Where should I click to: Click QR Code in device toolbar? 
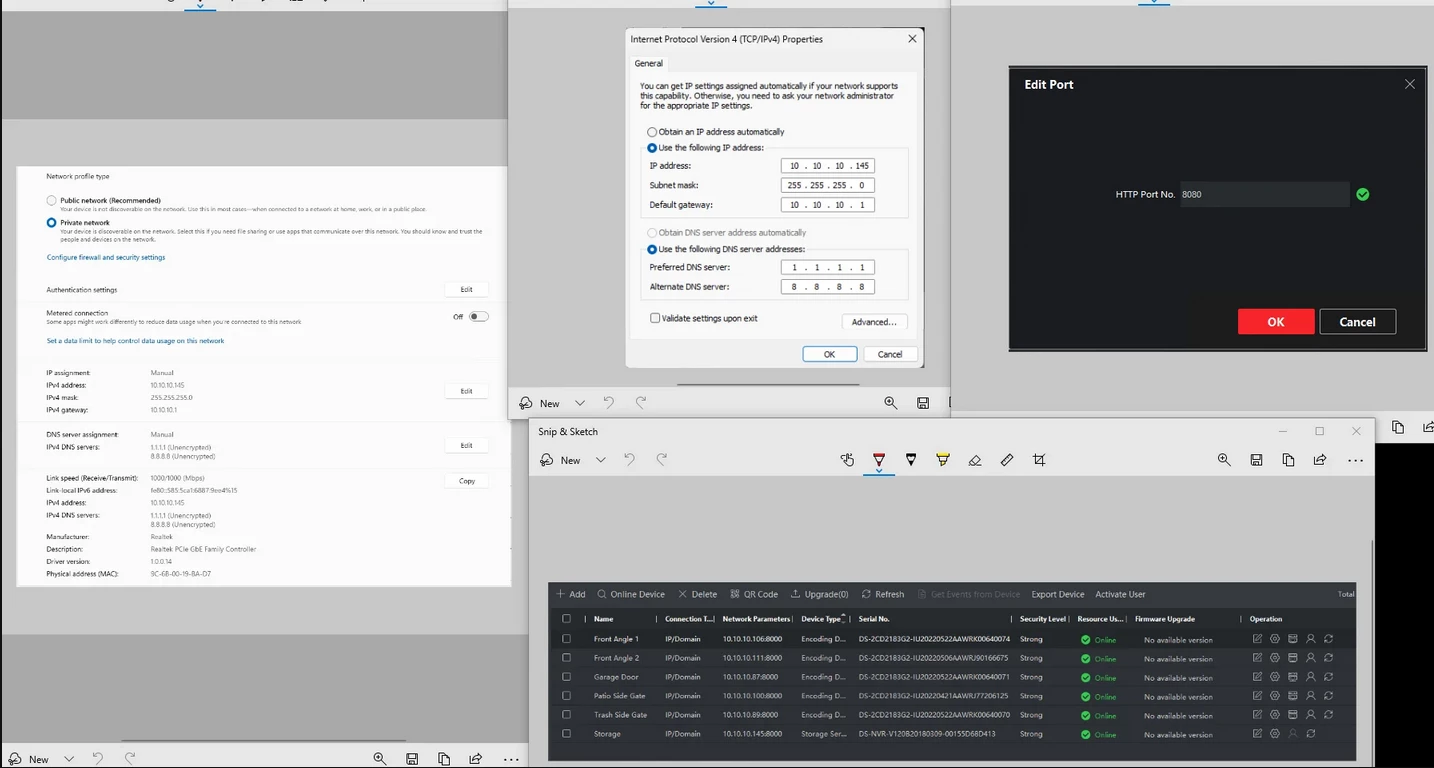coord(754,594)
